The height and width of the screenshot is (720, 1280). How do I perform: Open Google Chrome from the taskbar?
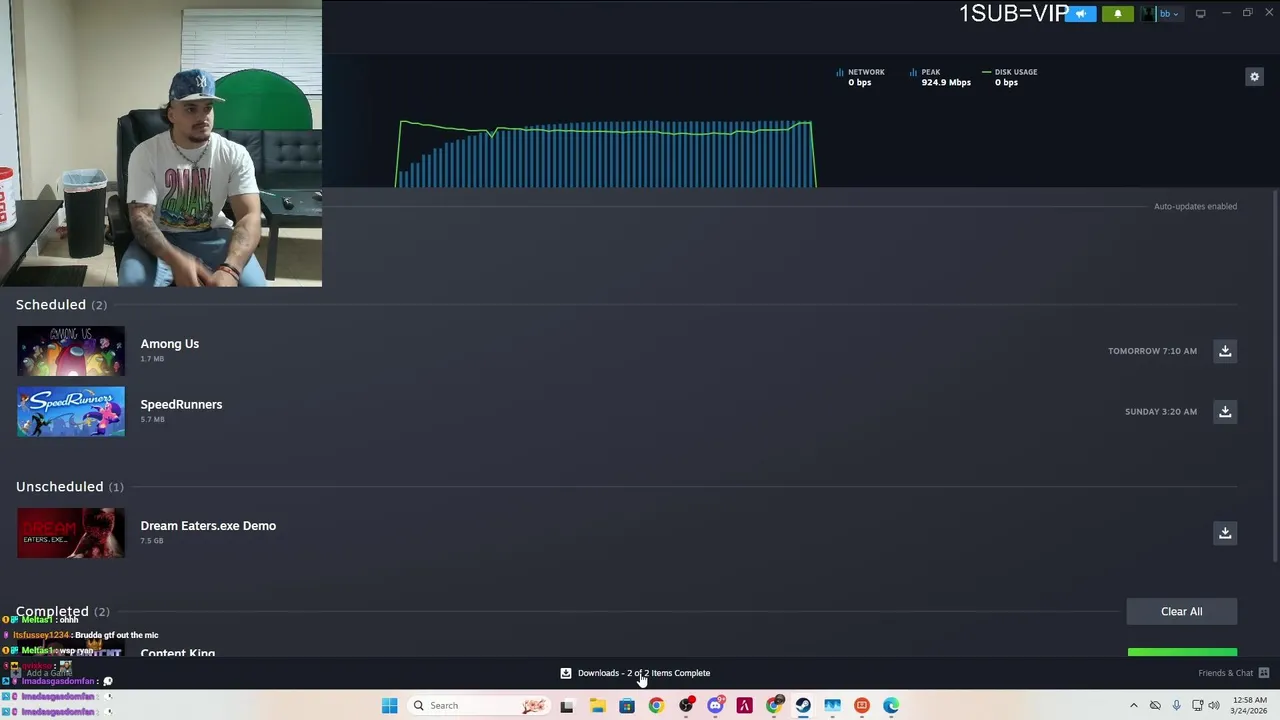pos(656,706)
